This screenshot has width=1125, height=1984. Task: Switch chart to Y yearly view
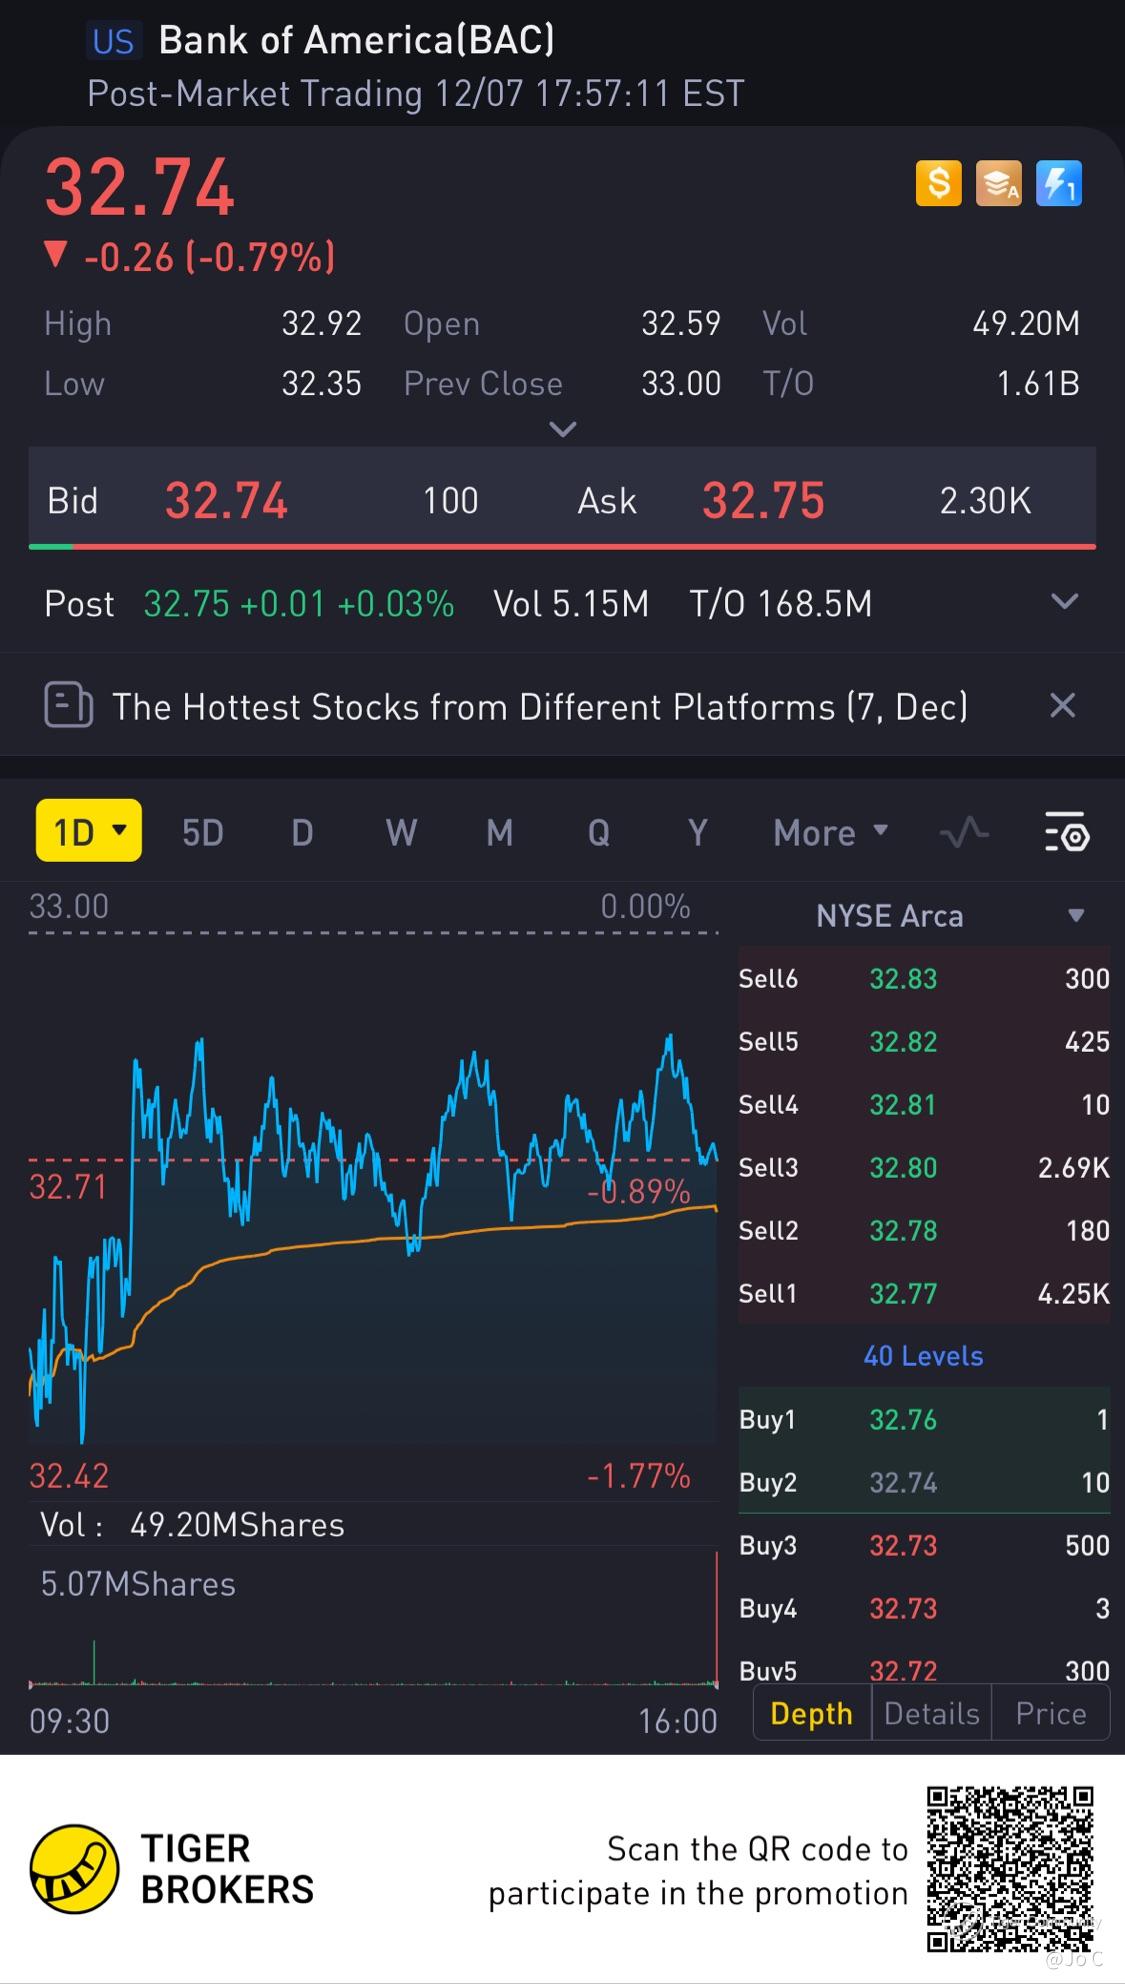point(697,832)
